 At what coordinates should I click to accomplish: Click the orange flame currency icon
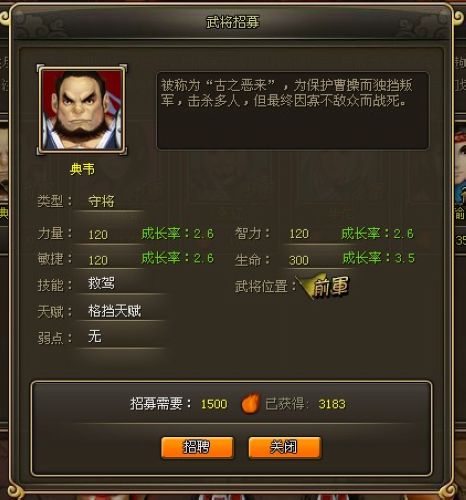[250, 403]
